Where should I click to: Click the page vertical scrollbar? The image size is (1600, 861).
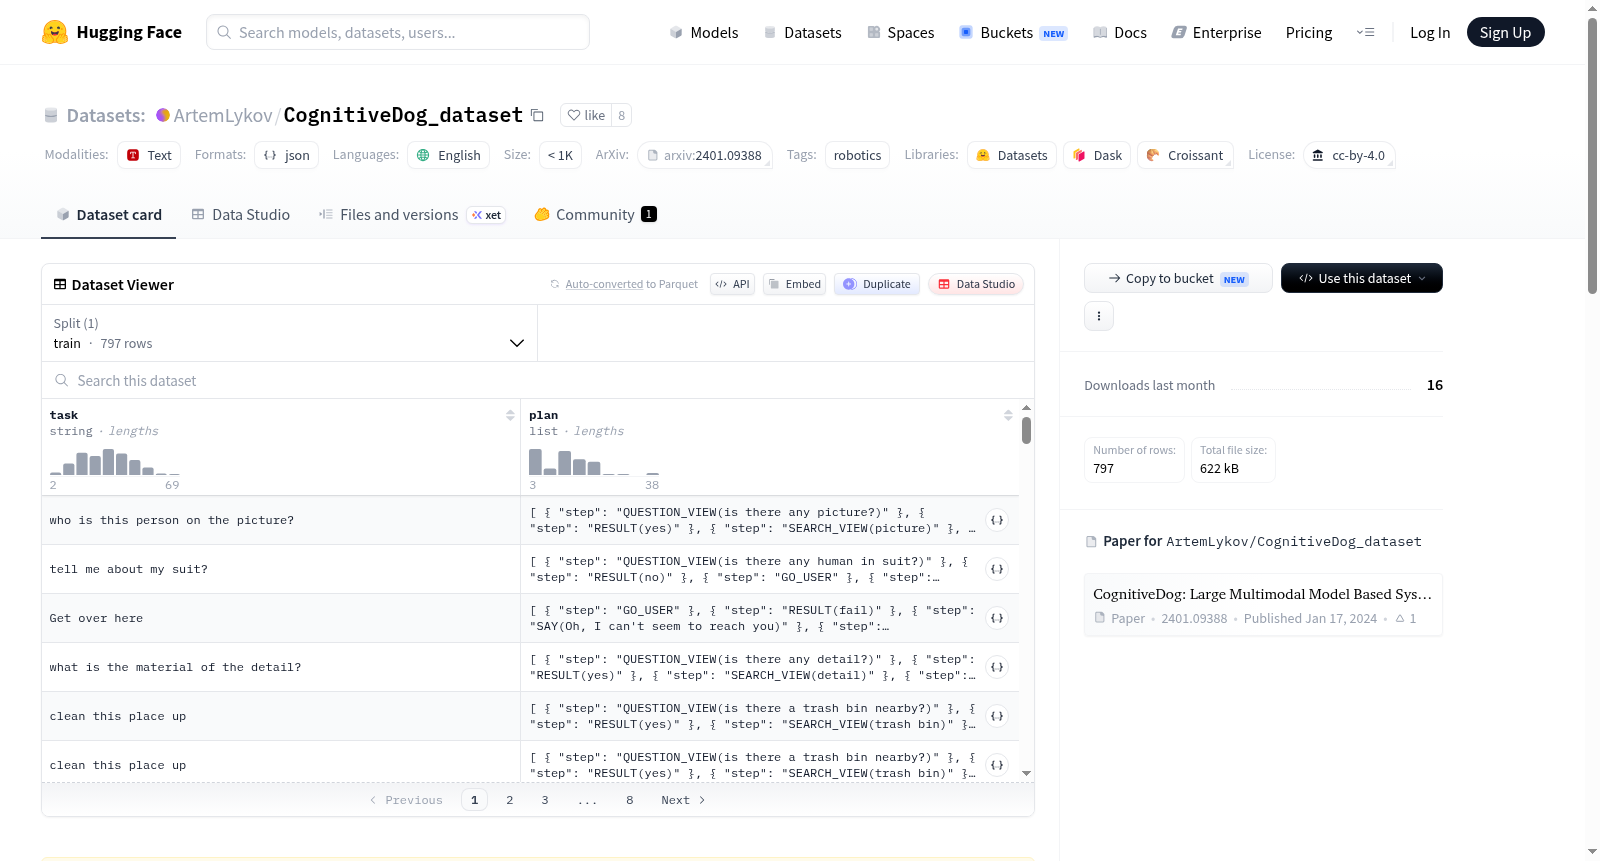click(1592, 156)
